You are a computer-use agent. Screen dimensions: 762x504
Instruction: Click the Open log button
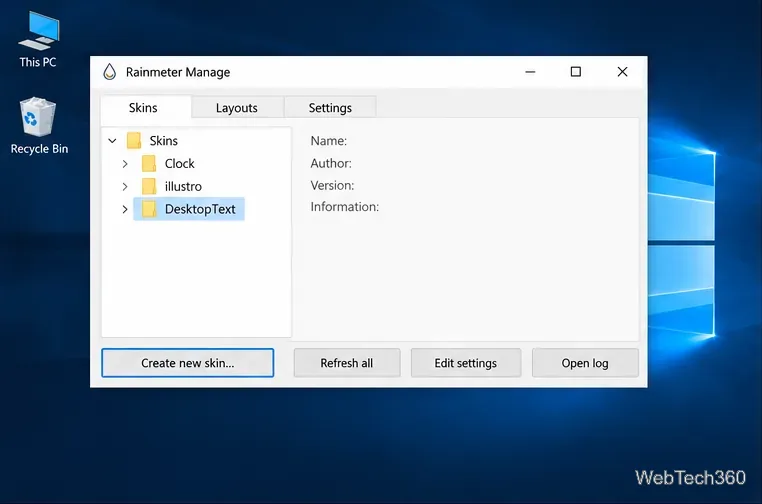click(585, 363)
